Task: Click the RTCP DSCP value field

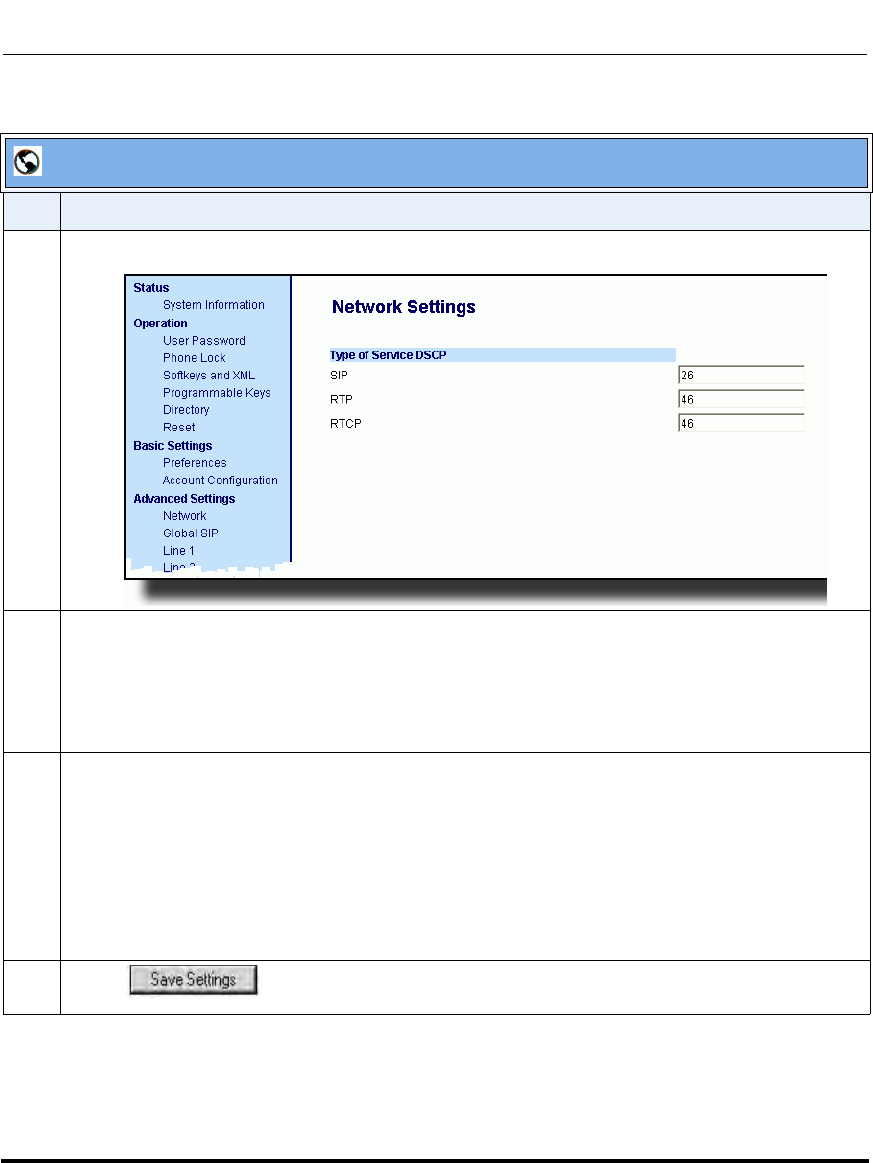Action: pyautogui.click(x=741, y=423)
